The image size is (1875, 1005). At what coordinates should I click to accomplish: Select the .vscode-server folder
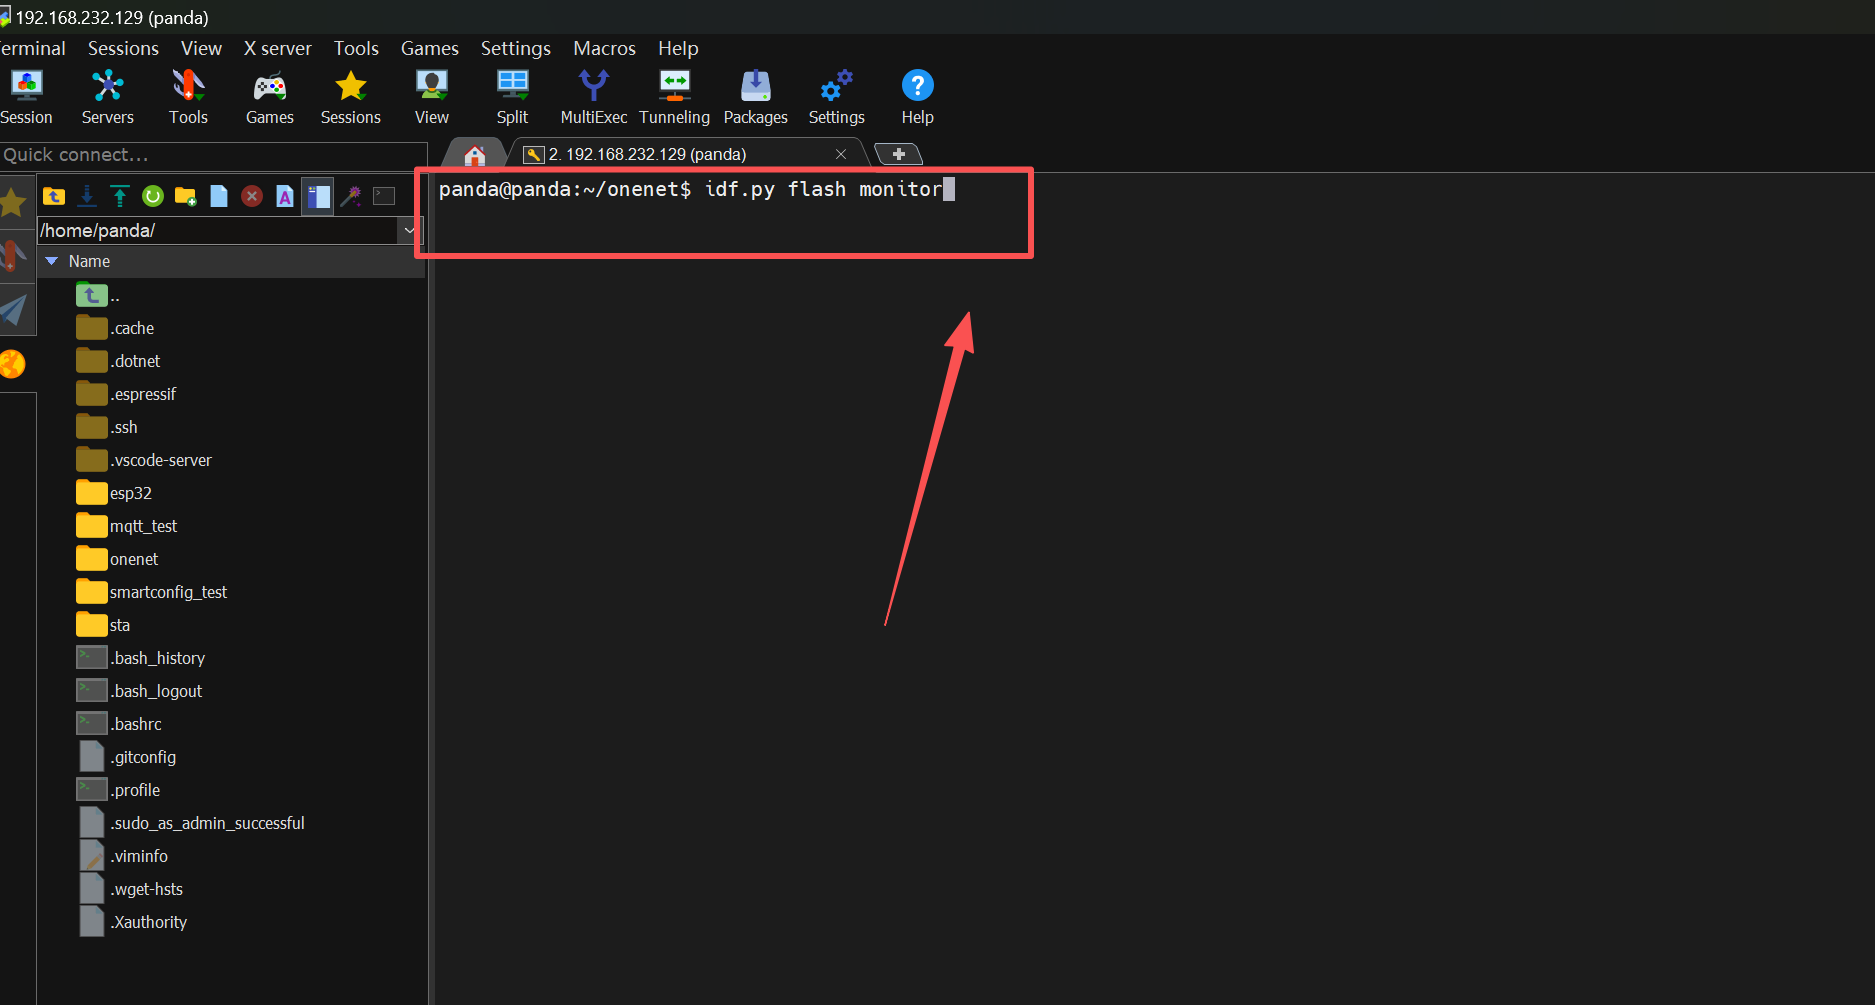(x=144, y=460)
